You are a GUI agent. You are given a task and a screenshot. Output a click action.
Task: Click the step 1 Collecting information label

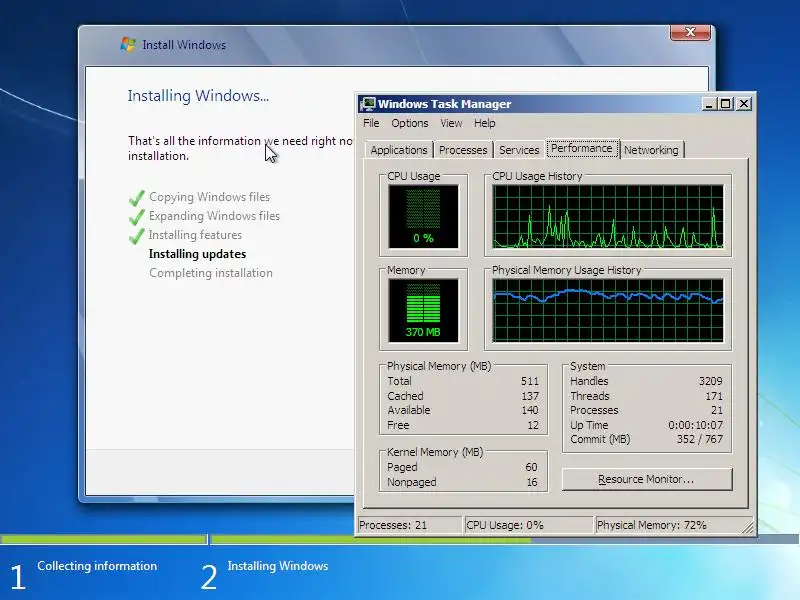click(x=97, y=566)
